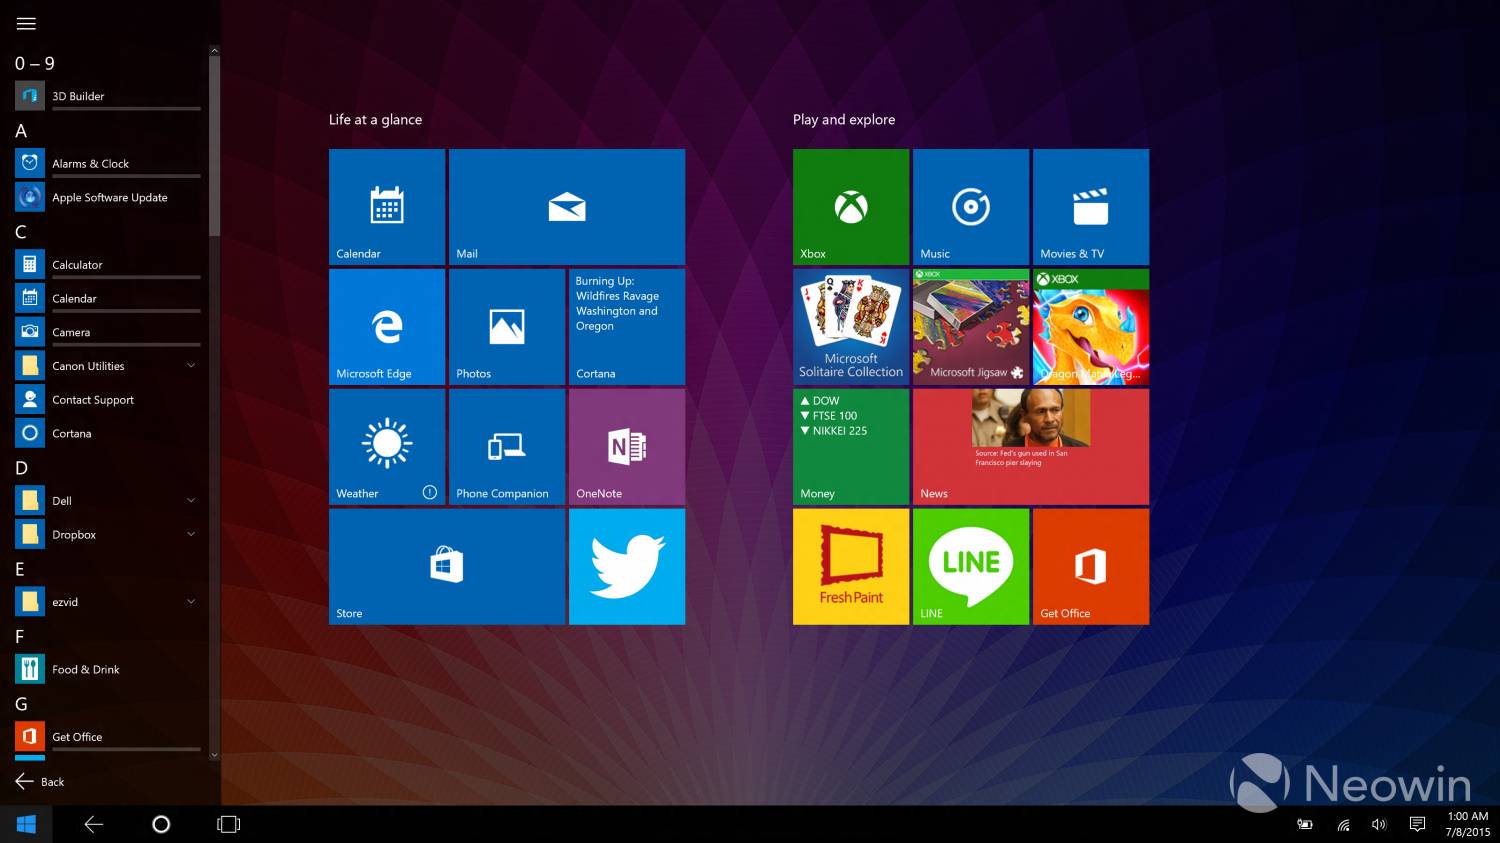Viewport: 1500px width, 843px height.
Task: Select the A letter group header
Action: 21,131
